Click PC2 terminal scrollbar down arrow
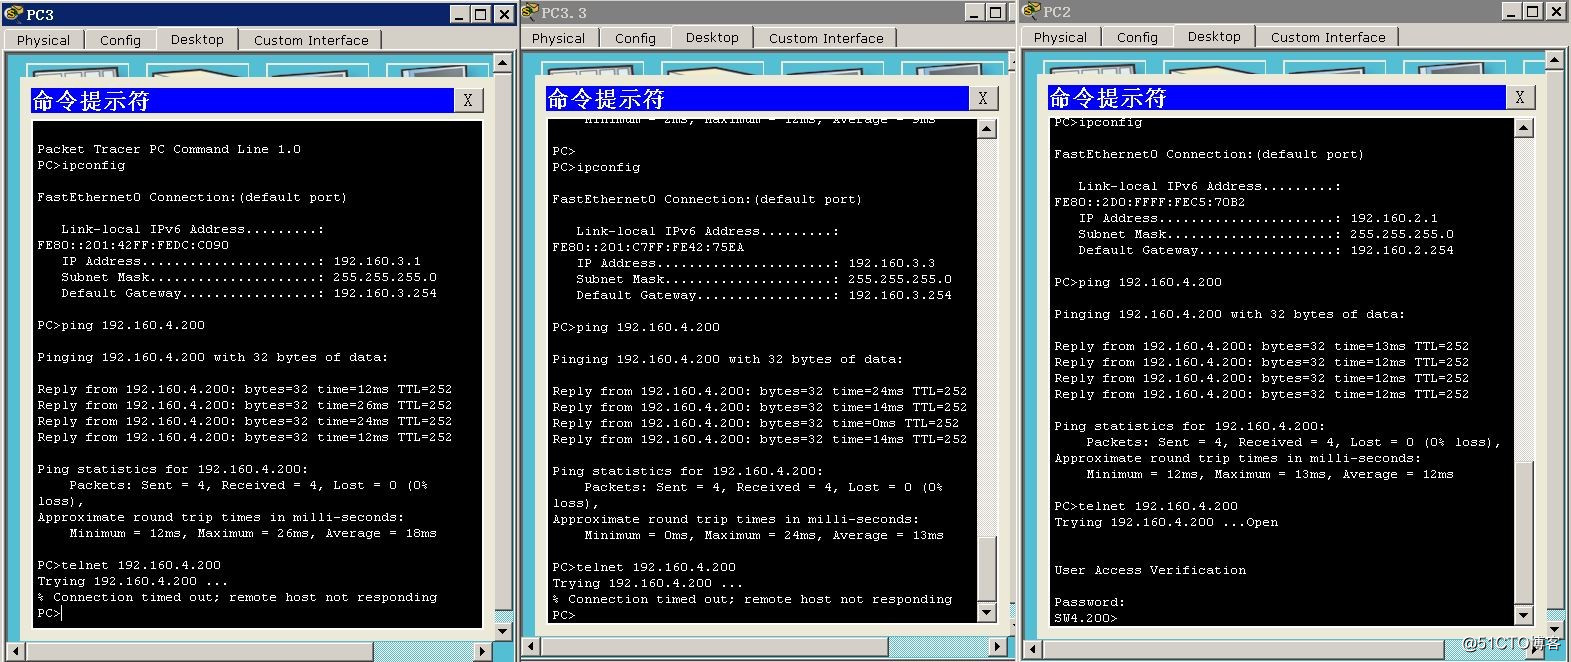Viewport: 1571px width, 662px height. coord(1524,615)
